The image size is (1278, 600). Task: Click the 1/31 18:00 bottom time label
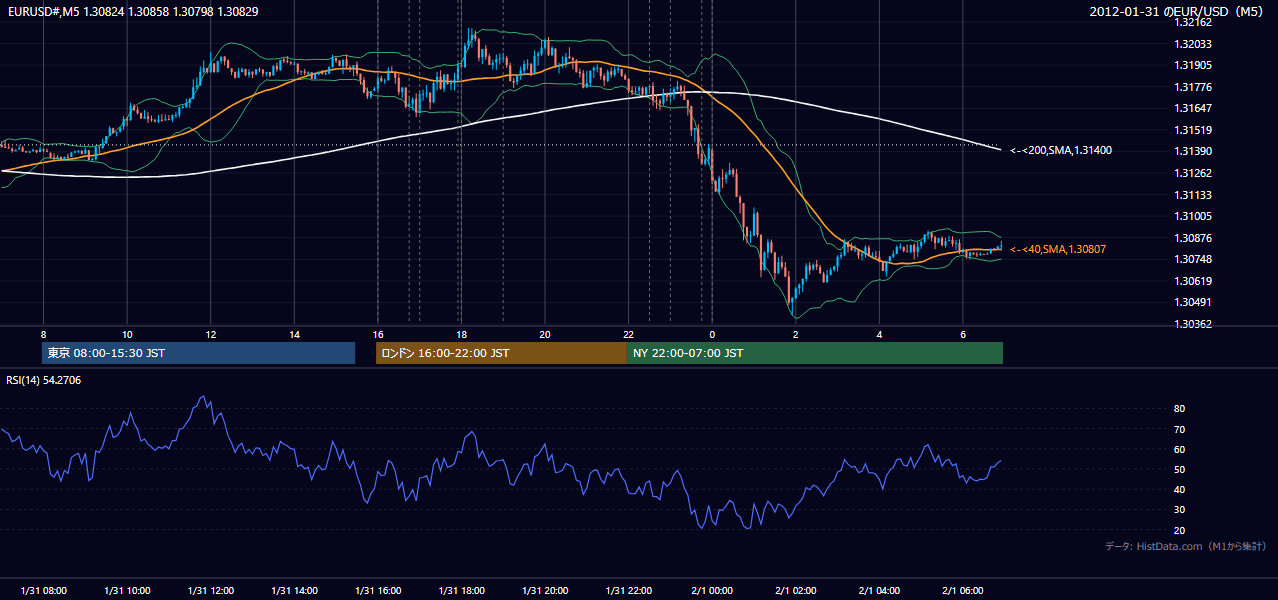(461, 591)
